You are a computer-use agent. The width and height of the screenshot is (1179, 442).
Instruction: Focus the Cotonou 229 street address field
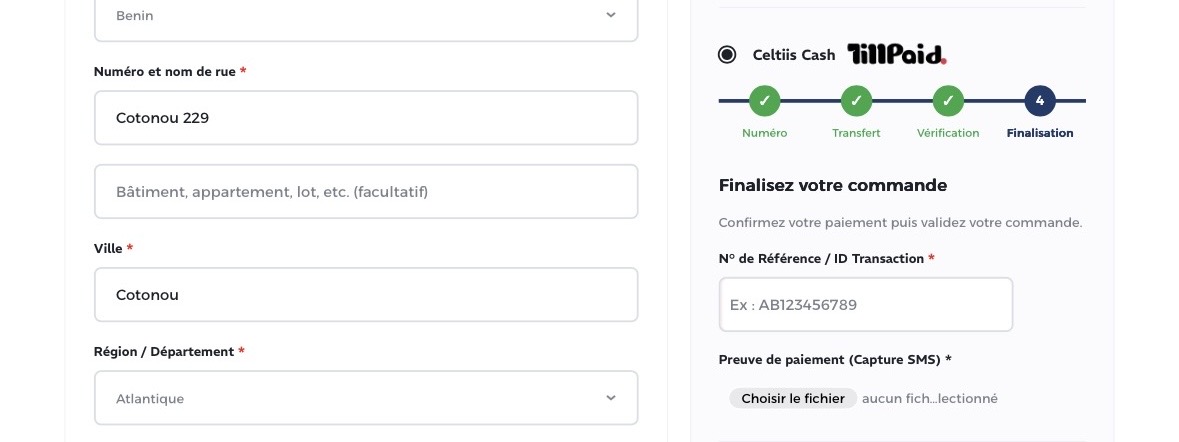point(366,118)
